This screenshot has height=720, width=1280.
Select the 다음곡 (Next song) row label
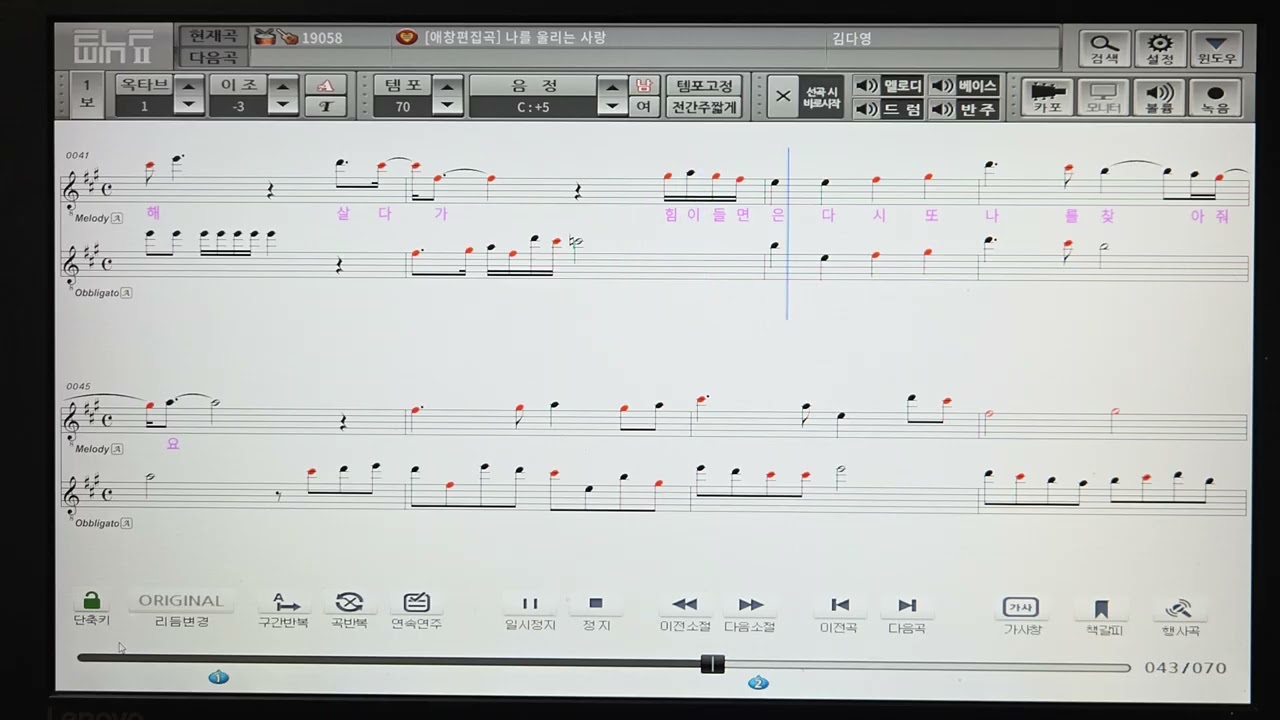coord(213,58)
